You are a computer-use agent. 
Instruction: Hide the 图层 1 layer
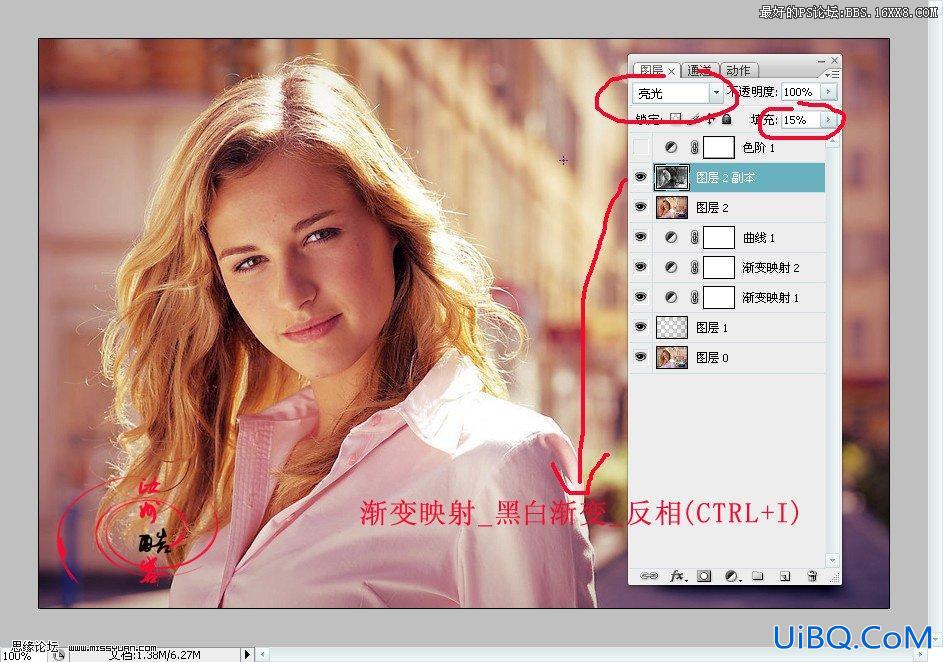click(641, 326)
